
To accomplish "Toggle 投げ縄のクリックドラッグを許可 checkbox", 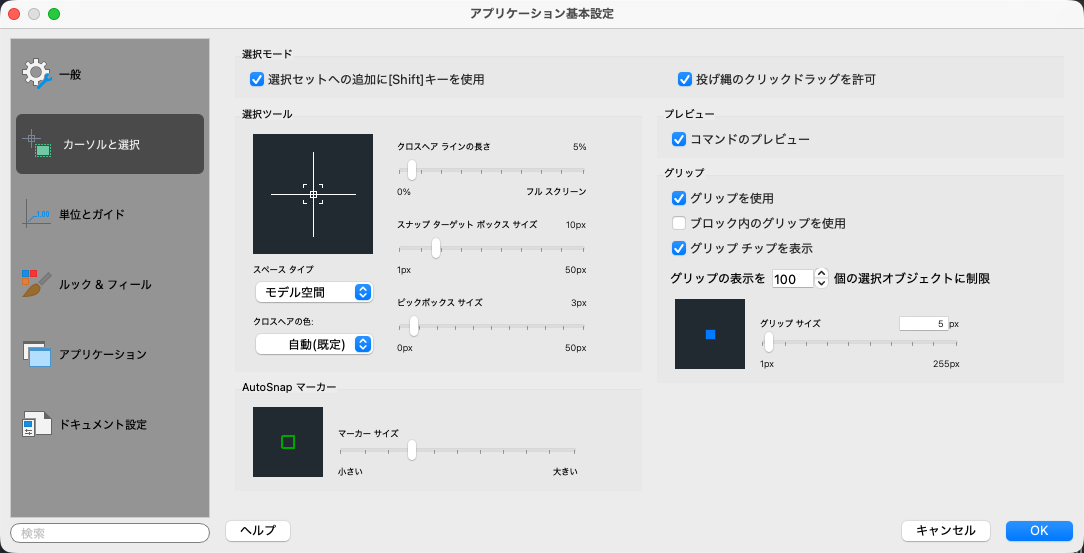I will pos(685,79).
